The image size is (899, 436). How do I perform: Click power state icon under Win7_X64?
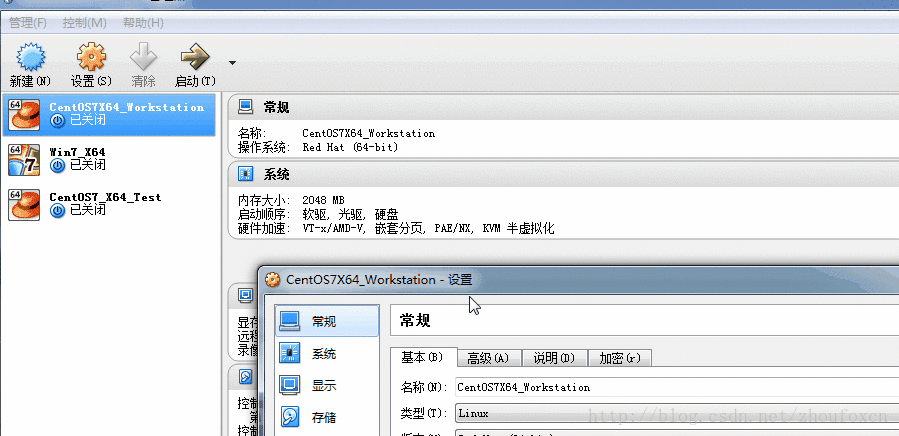coord(57,165)
